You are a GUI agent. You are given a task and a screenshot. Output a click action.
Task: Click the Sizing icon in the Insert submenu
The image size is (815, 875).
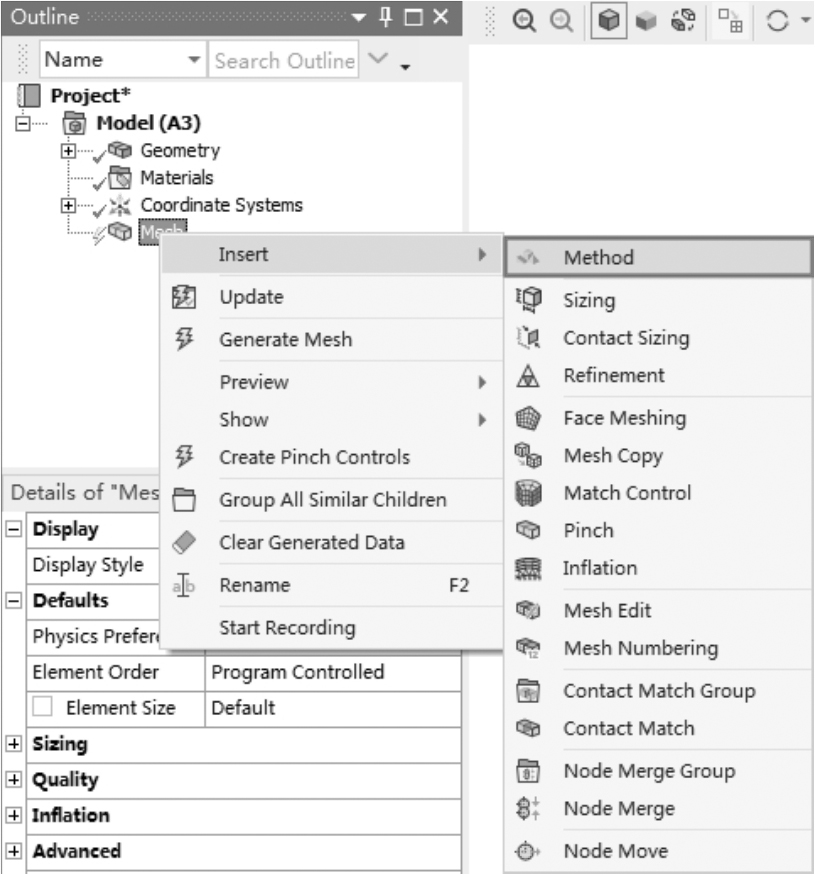coord(526,300)
